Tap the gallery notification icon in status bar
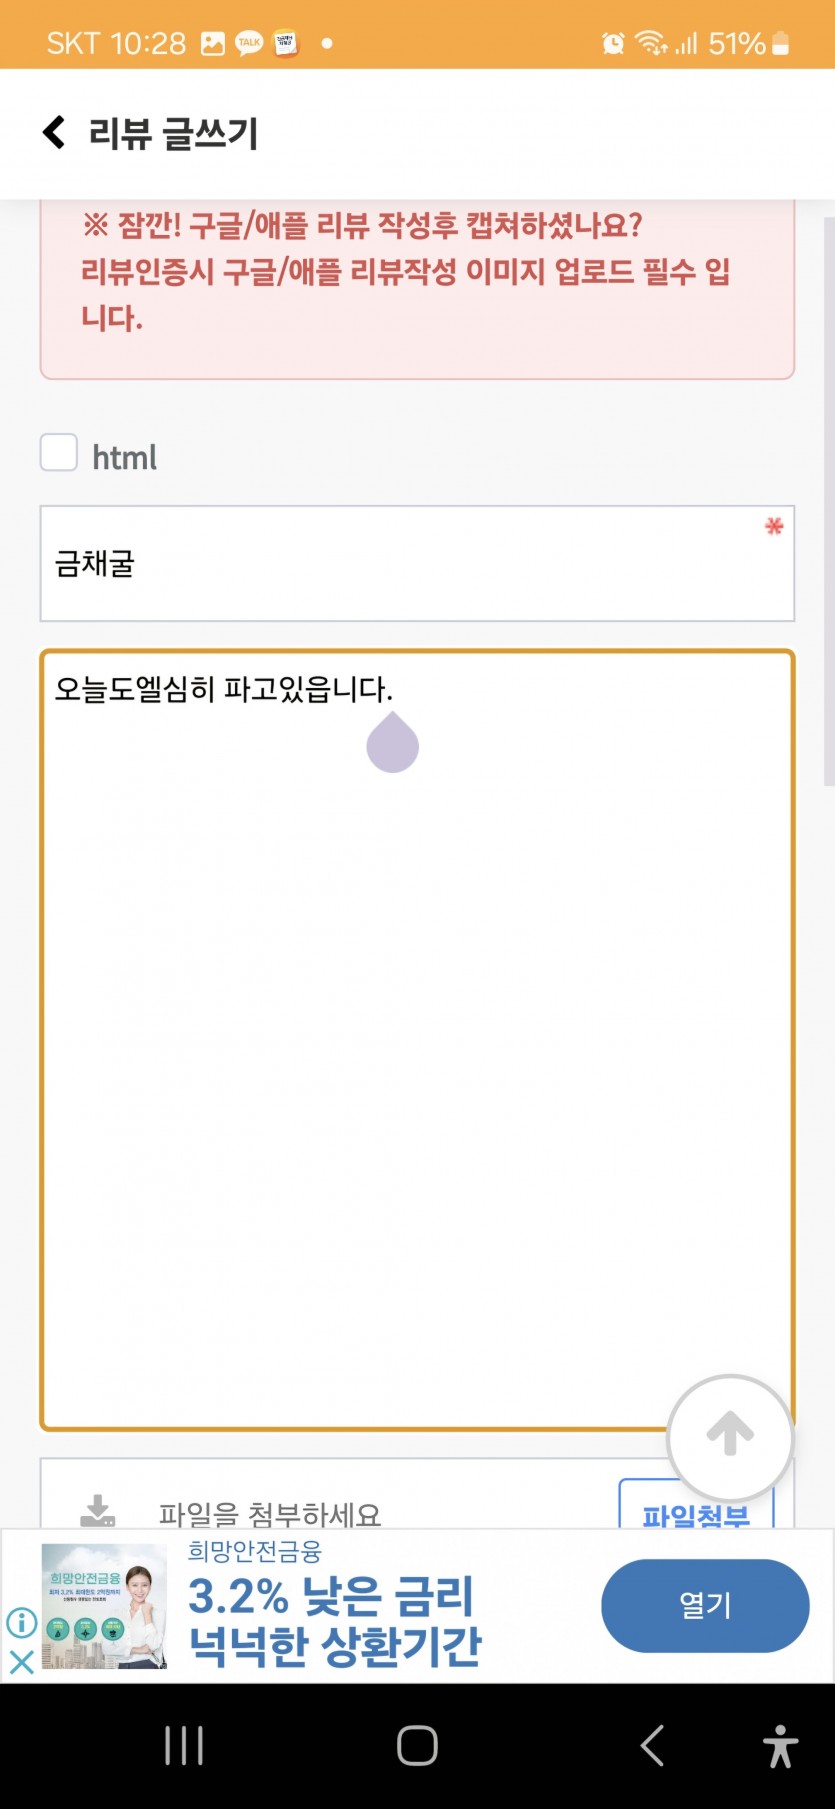This screenshot has height=1809, width=835. coord(213,43)
